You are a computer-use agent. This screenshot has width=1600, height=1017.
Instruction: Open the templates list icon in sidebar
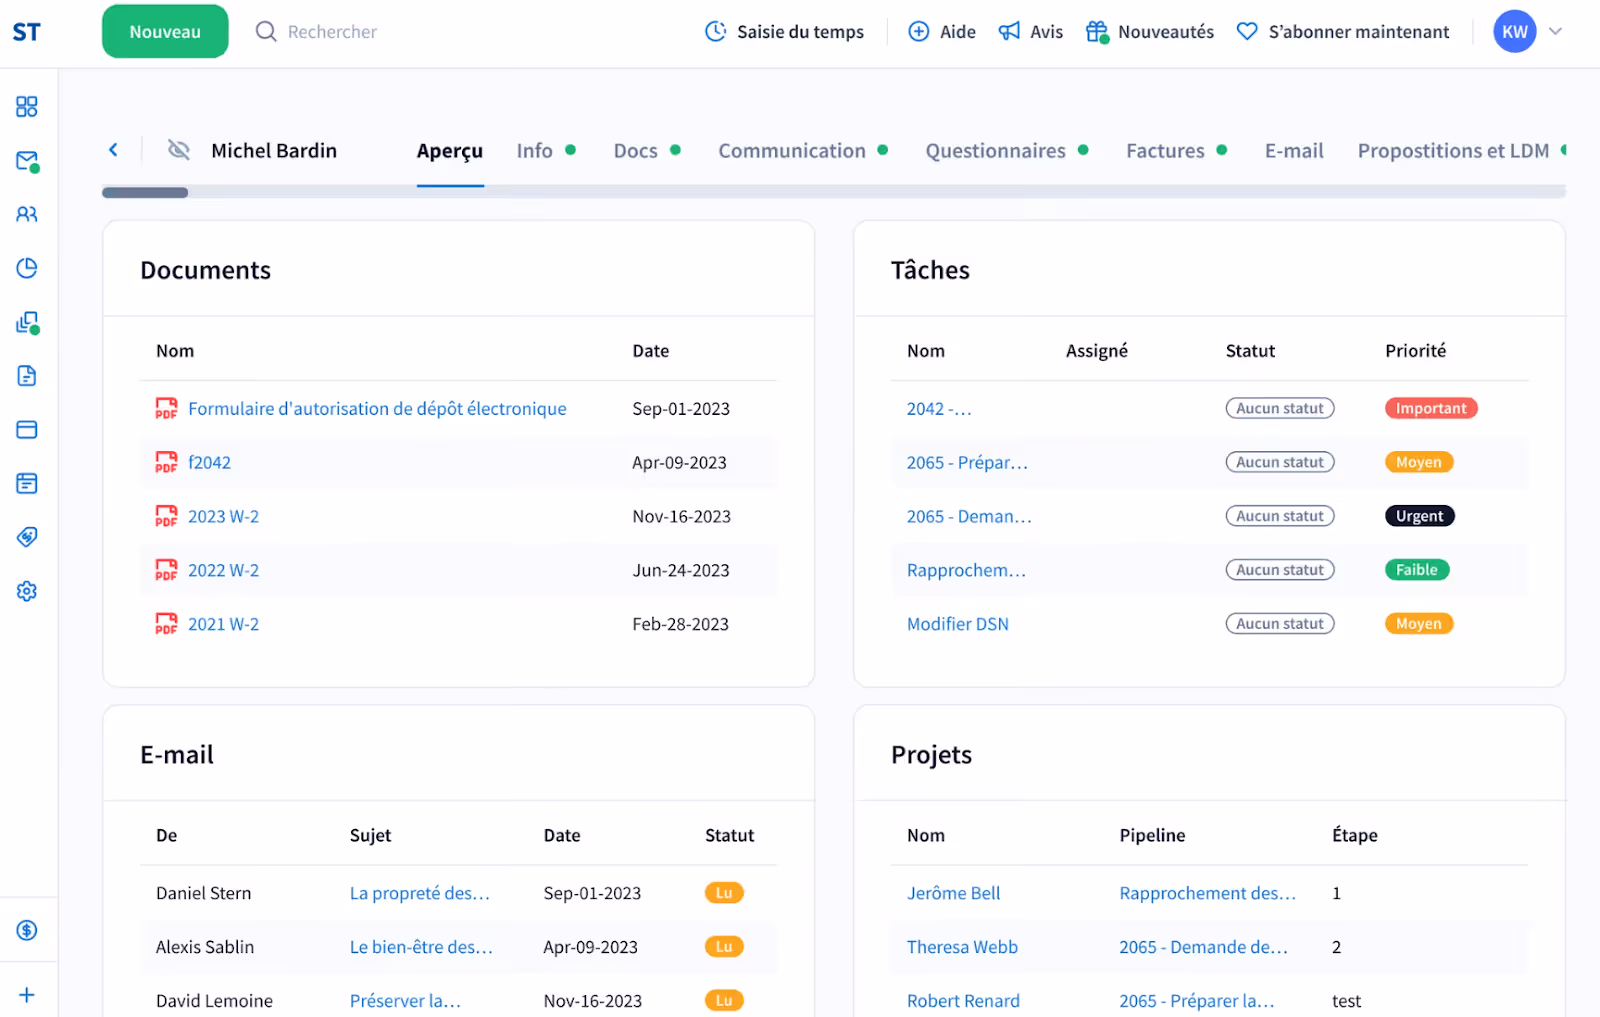pos(27,484)
